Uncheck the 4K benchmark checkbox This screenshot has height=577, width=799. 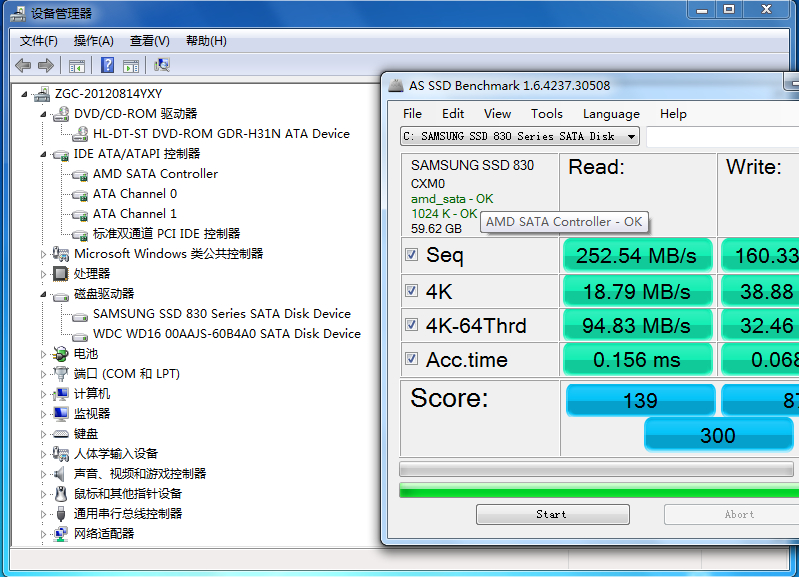(412, 290)
